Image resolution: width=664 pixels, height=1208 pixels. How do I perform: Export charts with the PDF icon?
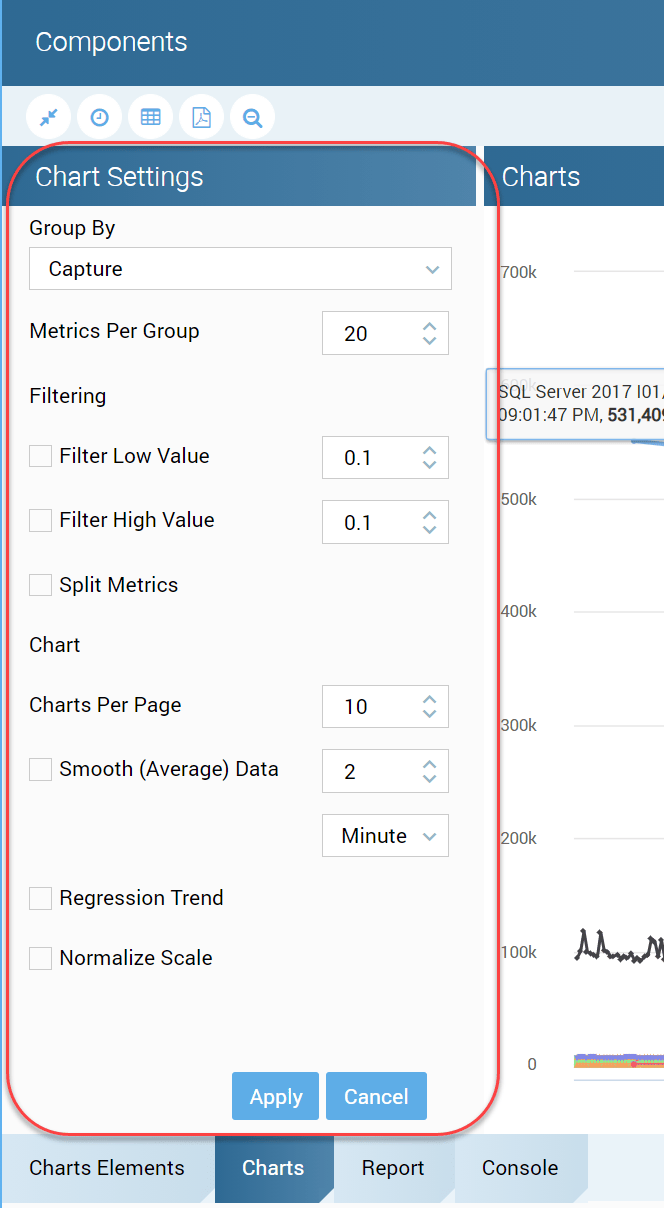pyautogui.click(x=201, y=117)
